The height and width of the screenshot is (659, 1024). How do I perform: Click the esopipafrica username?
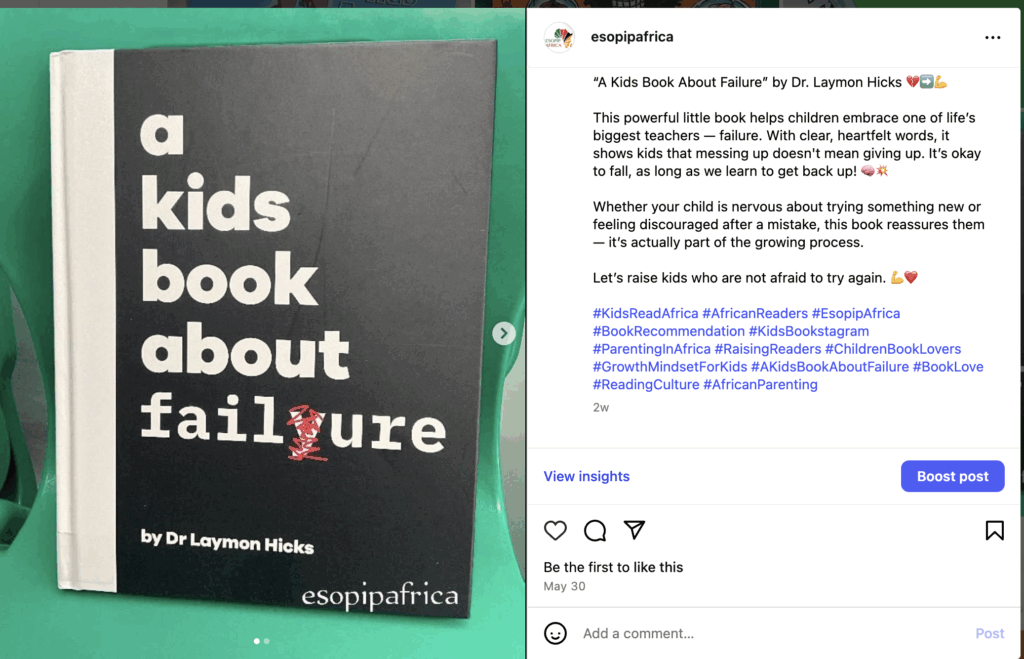coord(632,37)
